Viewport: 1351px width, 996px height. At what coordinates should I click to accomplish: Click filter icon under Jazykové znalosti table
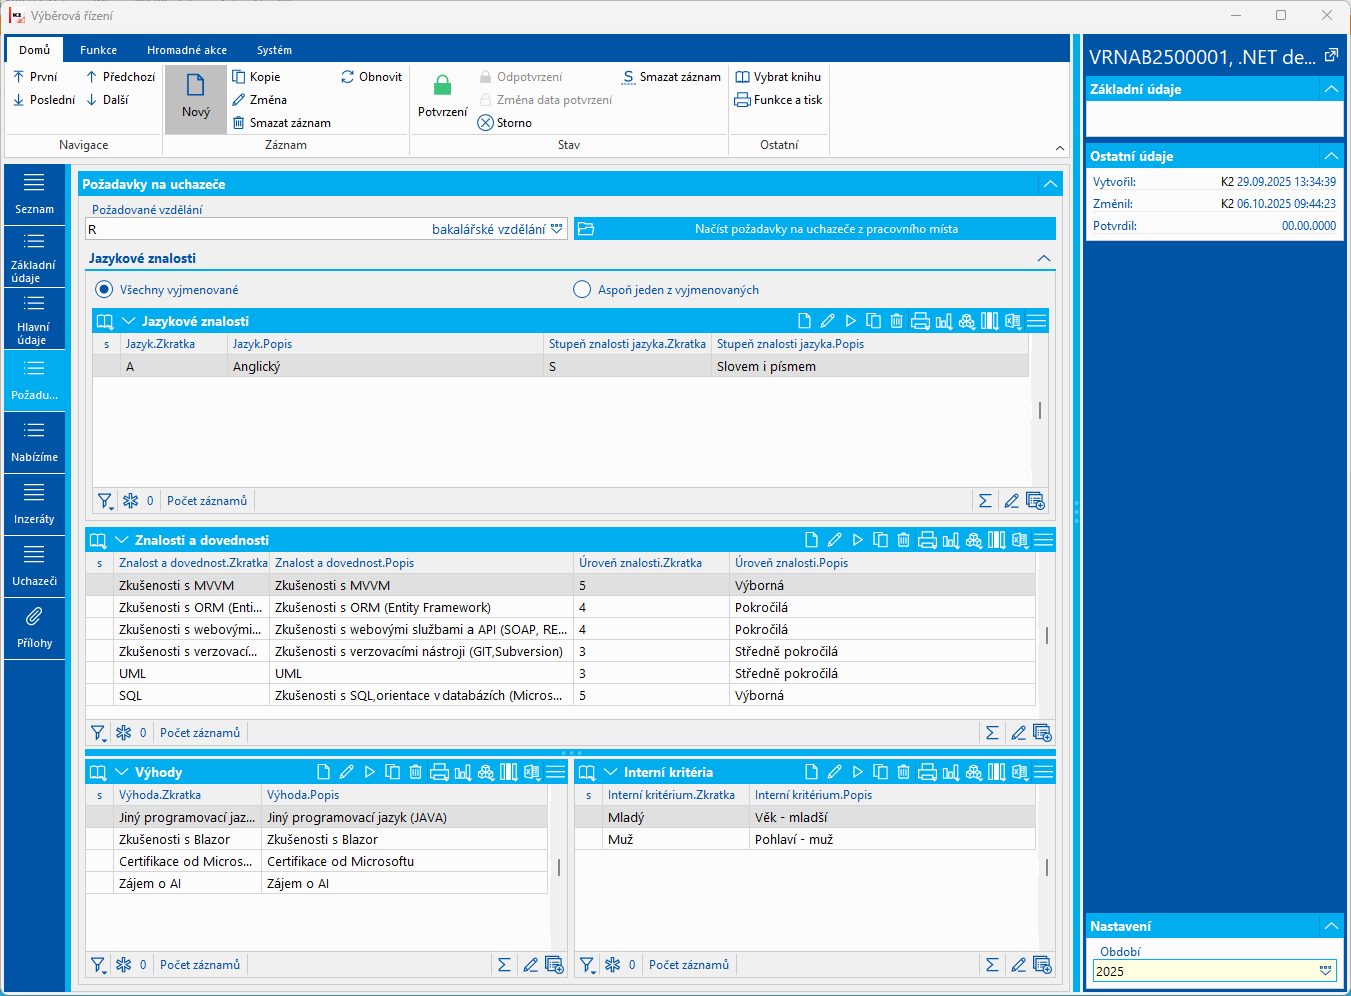coord(104,501)
